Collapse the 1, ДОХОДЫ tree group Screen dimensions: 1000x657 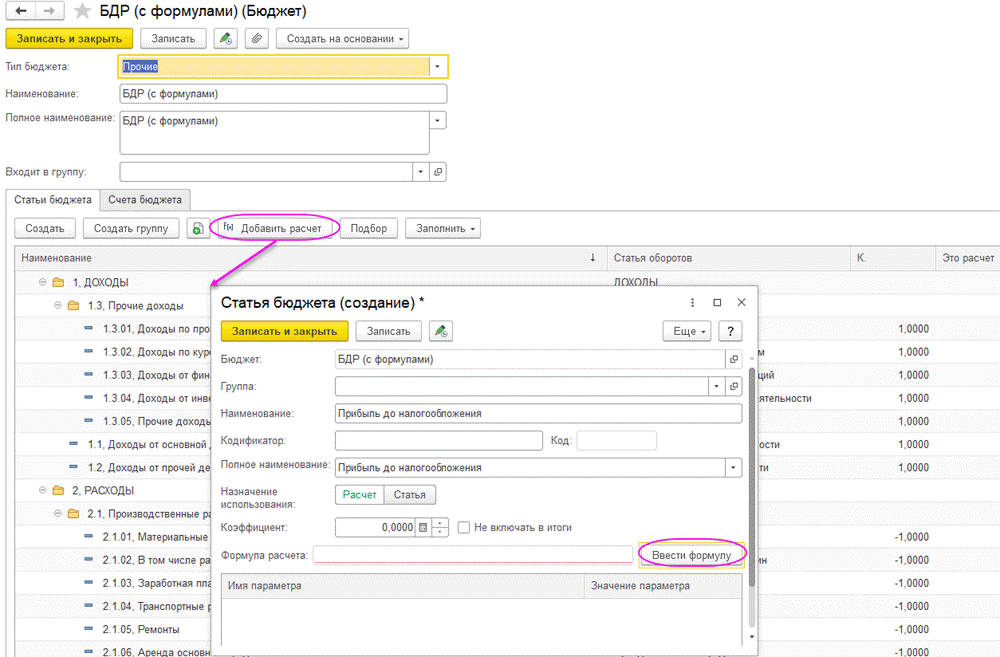click(x=43, y=282)
